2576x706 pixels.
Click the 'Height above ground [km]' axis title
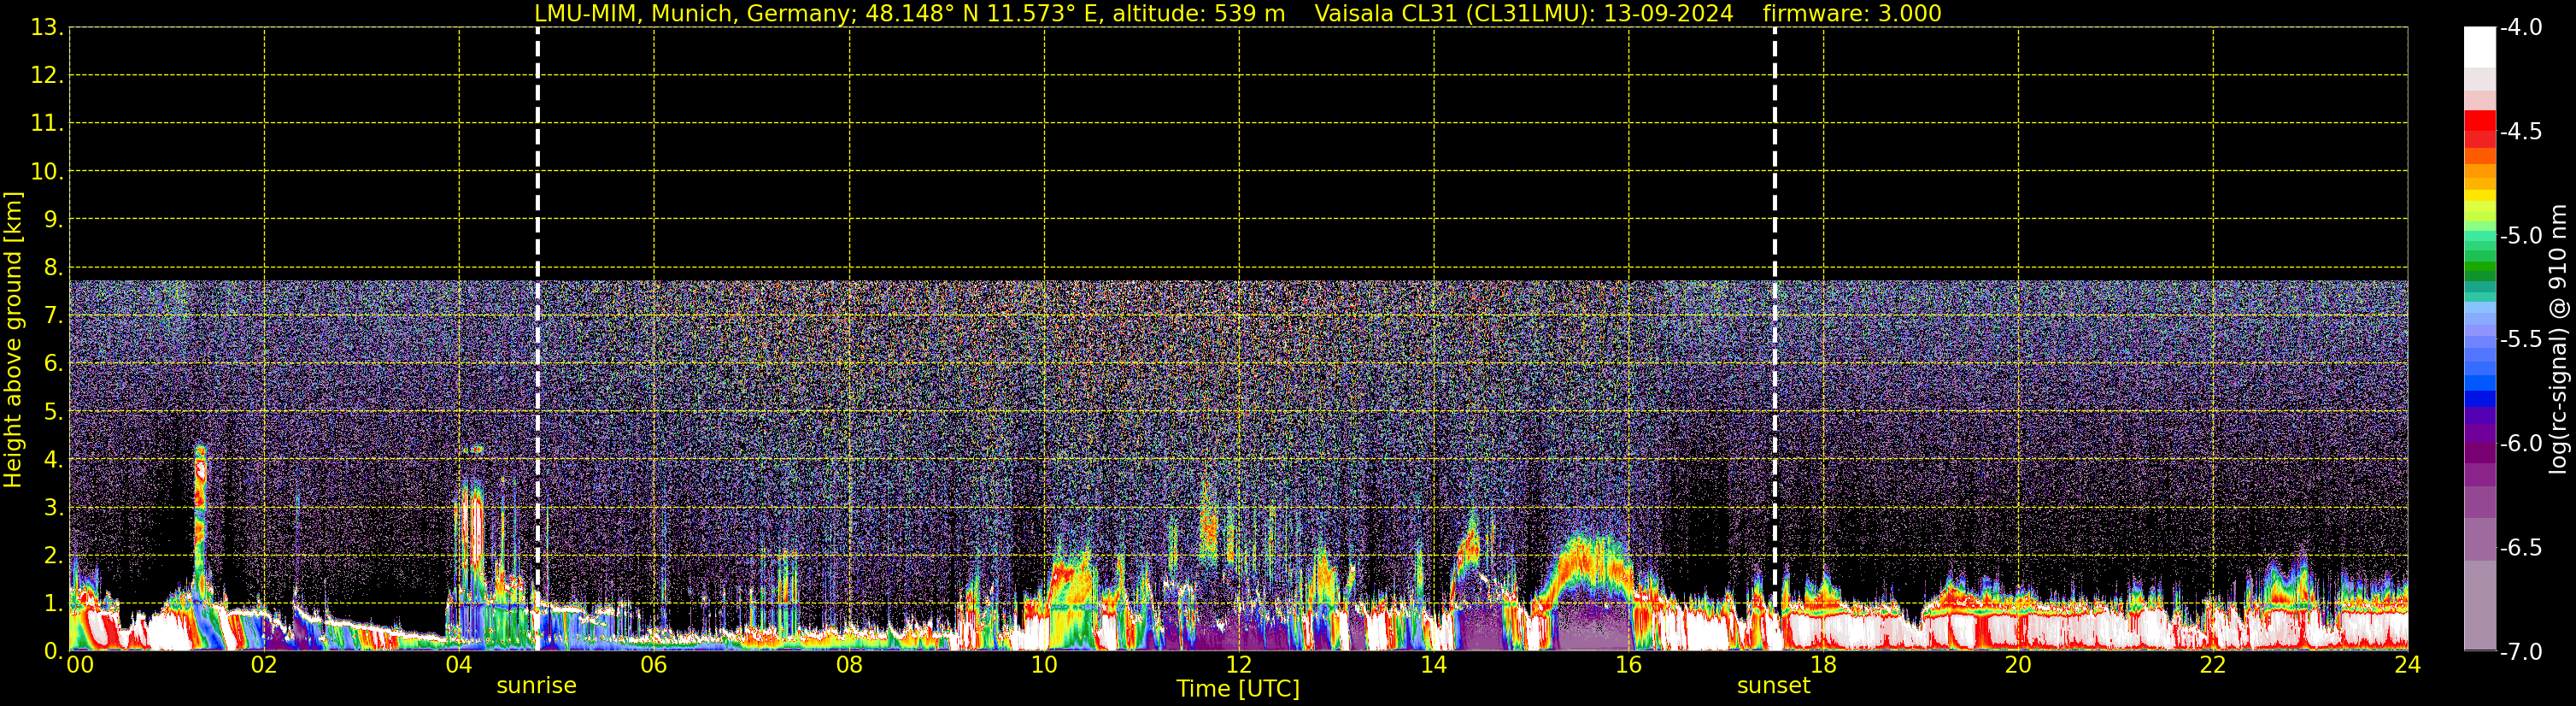(x=13, y=340)
